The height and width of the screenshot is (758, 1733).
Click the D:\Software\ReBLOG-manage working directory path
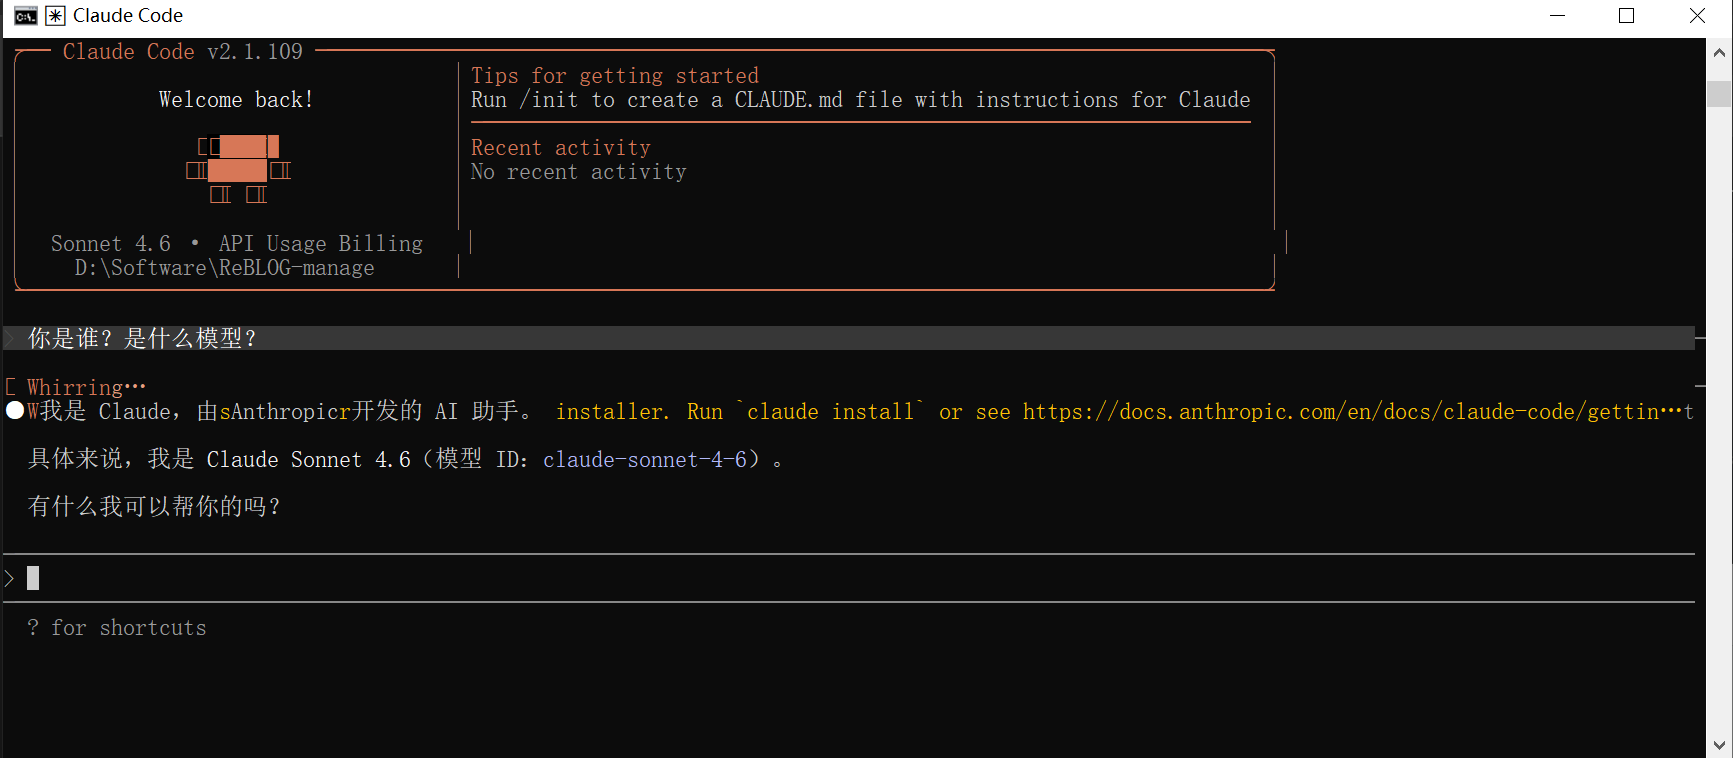coord(224,268)
